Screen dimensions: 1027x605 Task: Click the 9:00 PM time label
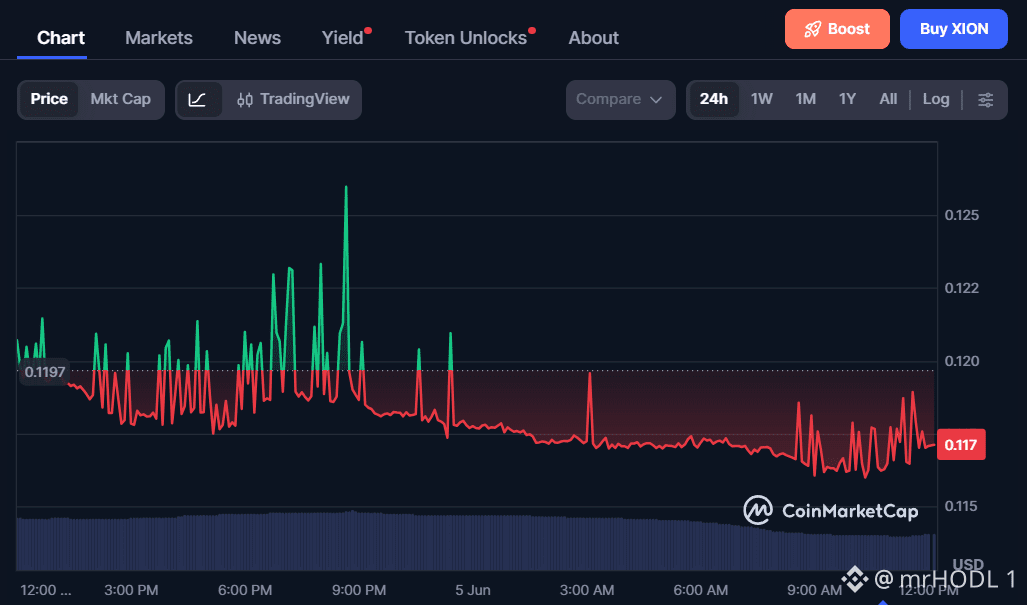coord(358,590)
